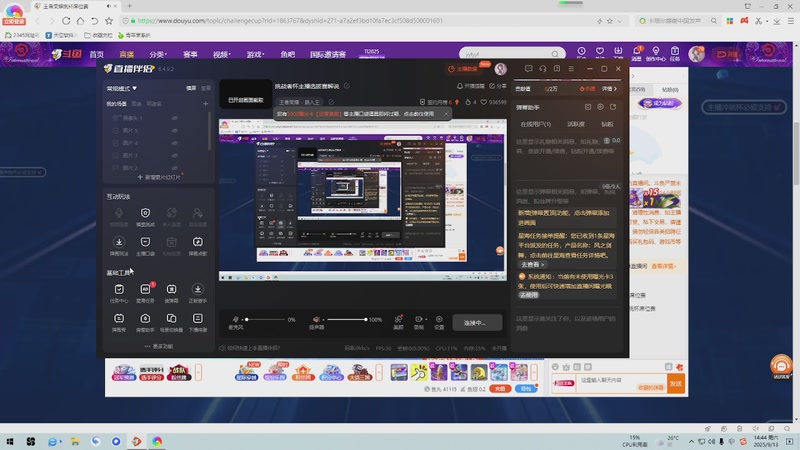Check the 图片 5 source checkbox
Viewport: 800px width, 450px height.
click(x=116, y=130)
